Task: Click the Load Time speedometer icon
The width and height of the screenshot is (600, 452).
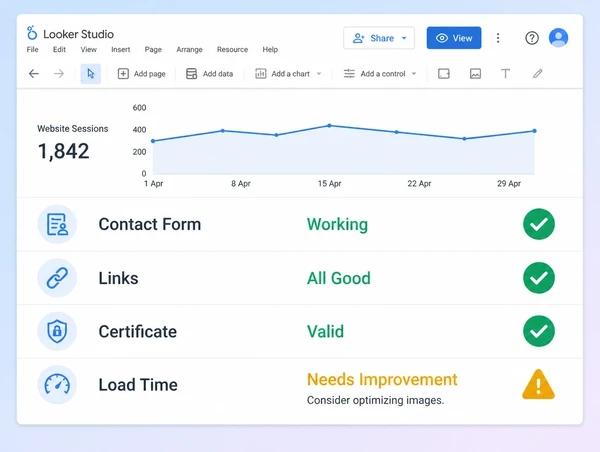Action: [57, 385]
